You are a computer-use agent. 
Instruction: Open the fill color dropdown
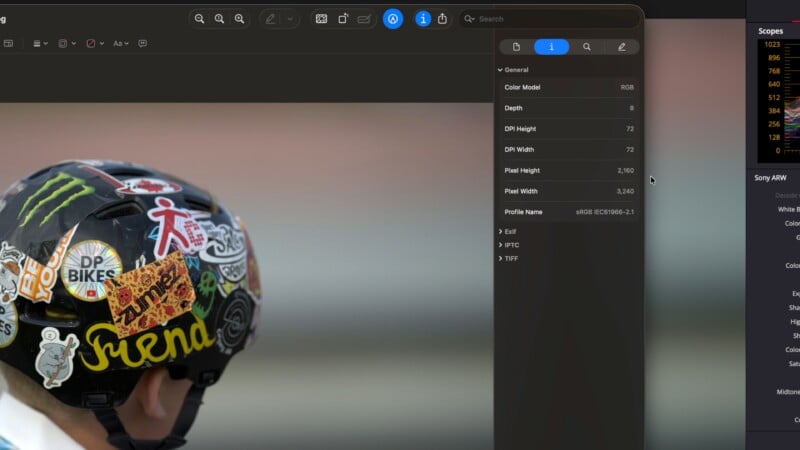coord(95,43)
